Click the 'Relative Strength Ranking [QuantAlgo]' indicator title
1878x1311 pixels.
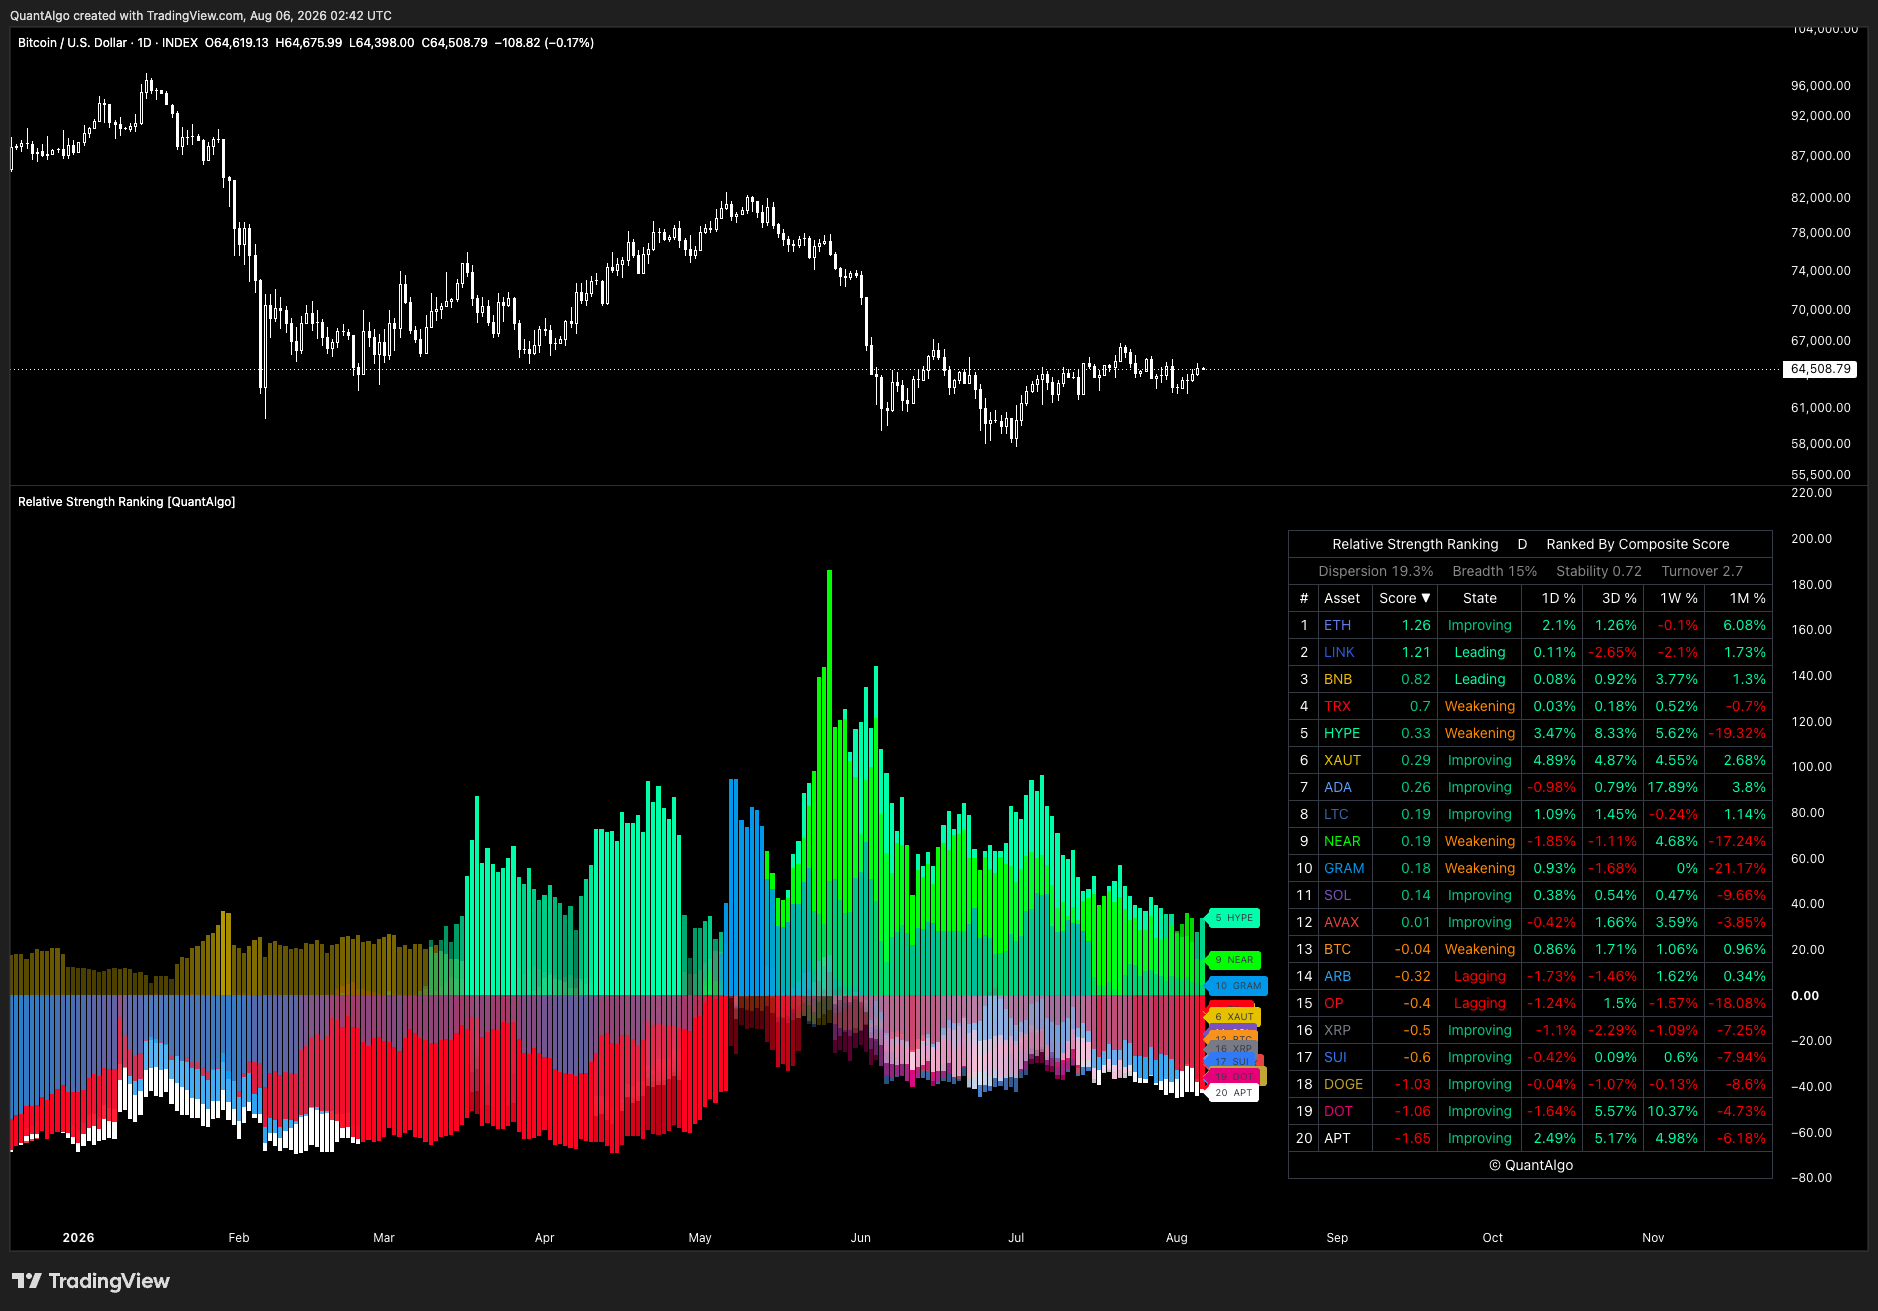click(127, 502)
